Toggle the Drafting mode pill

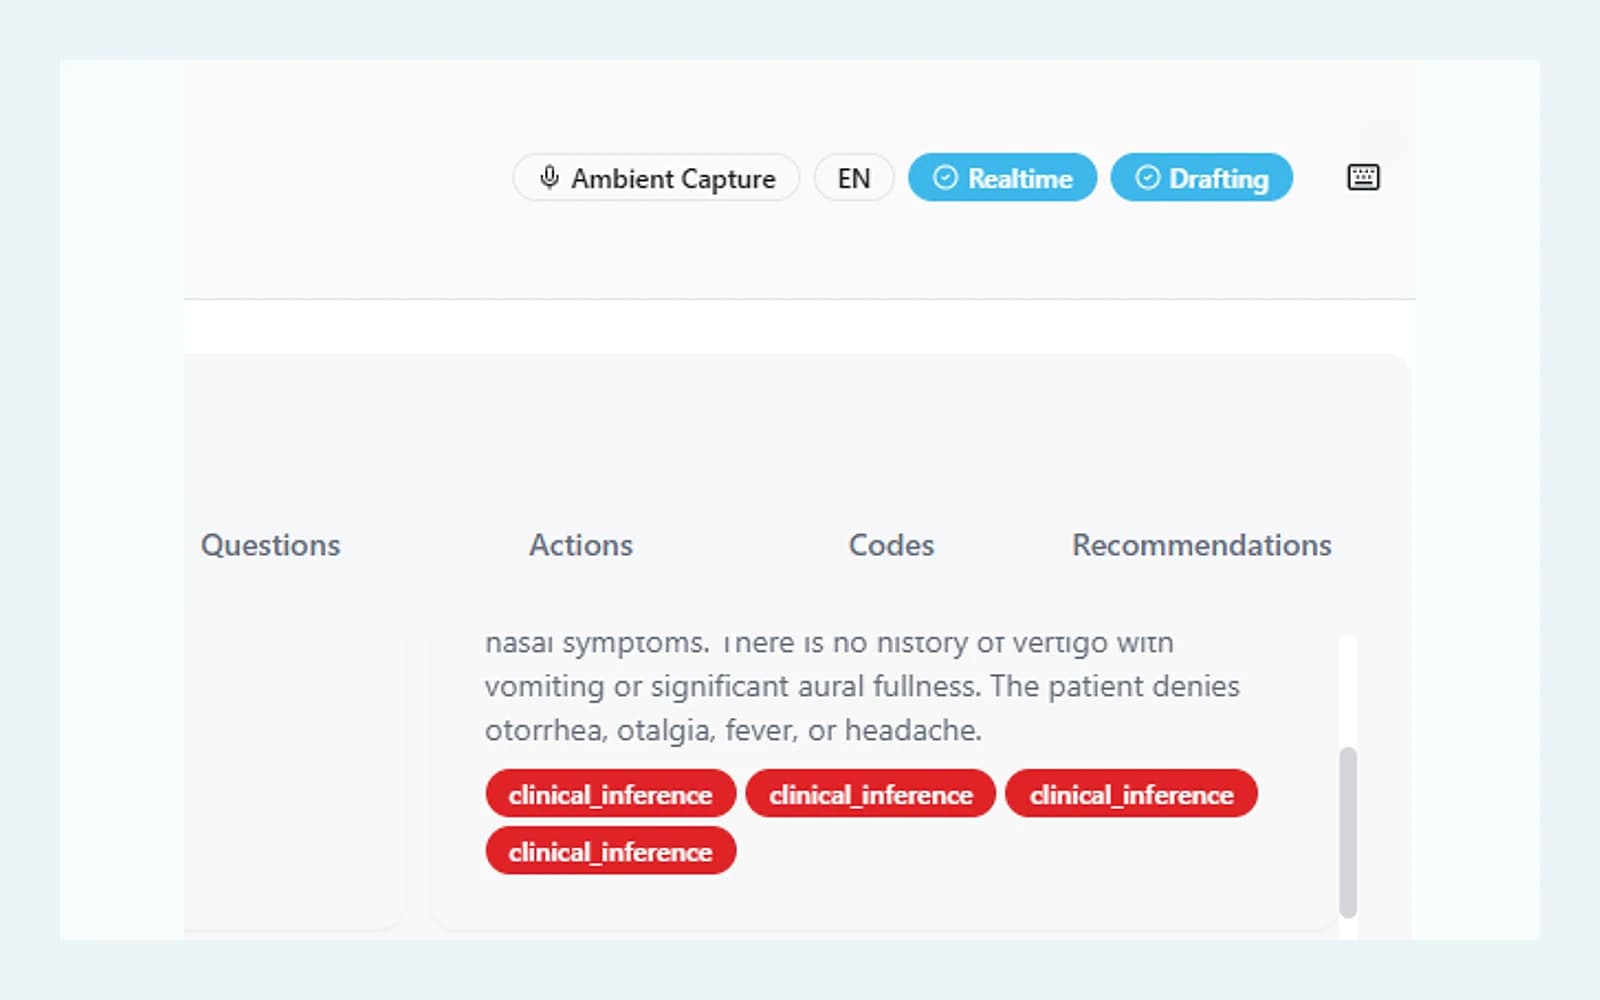point(1202,178)
